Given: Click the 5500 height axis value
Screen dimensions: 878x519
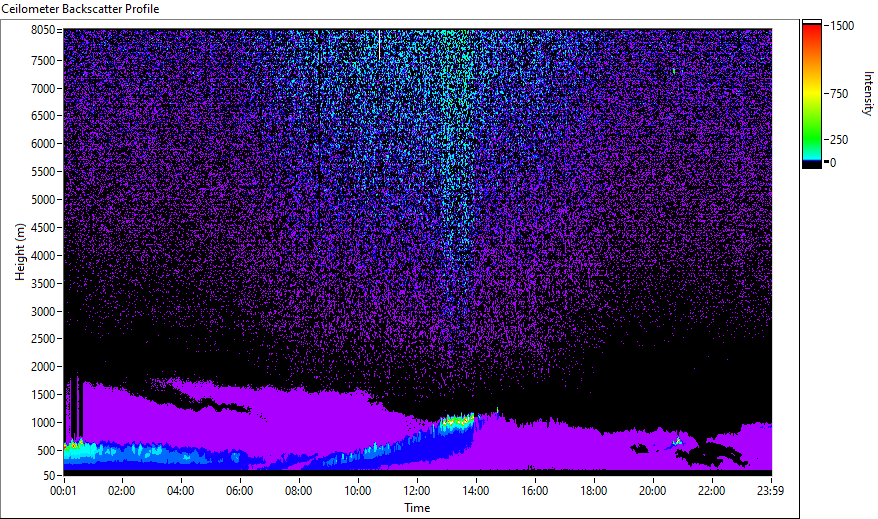Looking at the screenshot, I should 43,172.
